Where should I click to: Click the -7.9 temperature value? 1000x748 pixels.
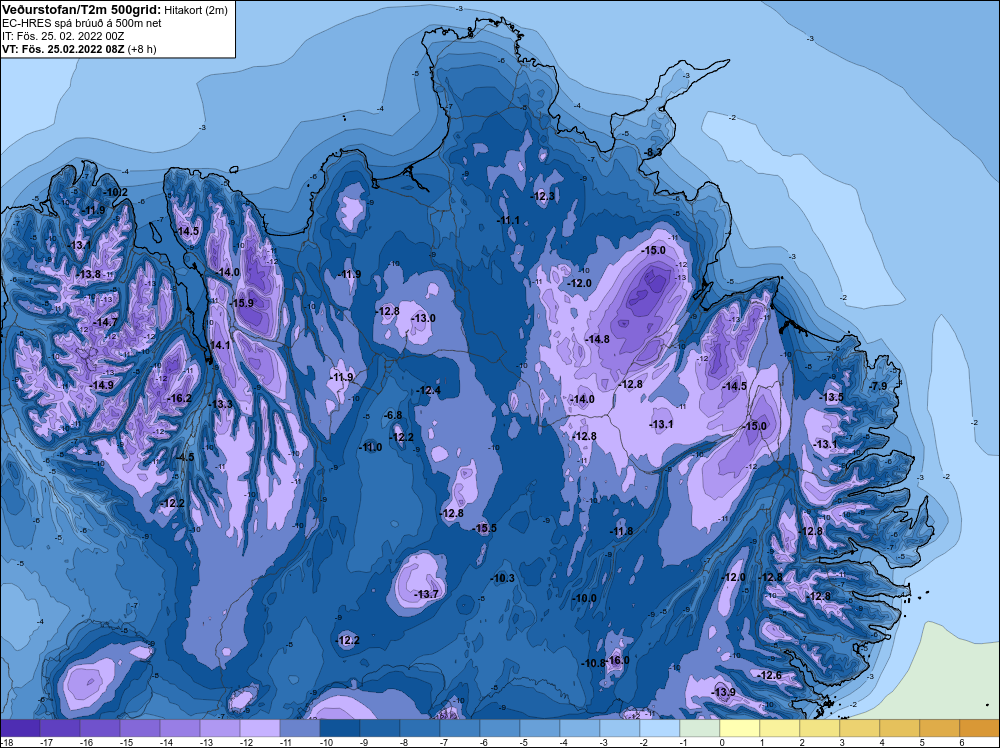(878, 386)
